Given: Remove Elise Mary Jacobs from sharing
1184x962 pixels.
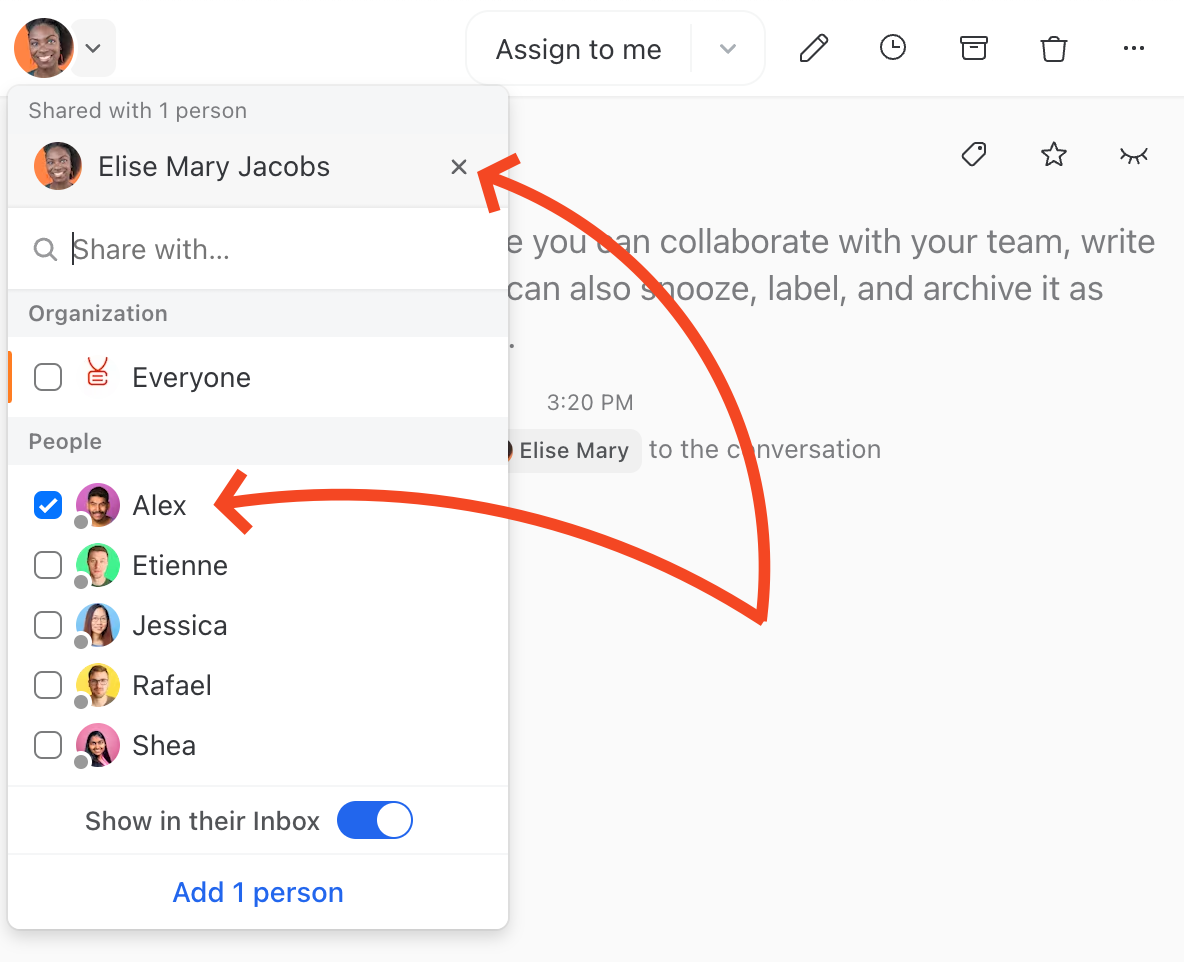Looking at the screenshot, I should point(458,166).
